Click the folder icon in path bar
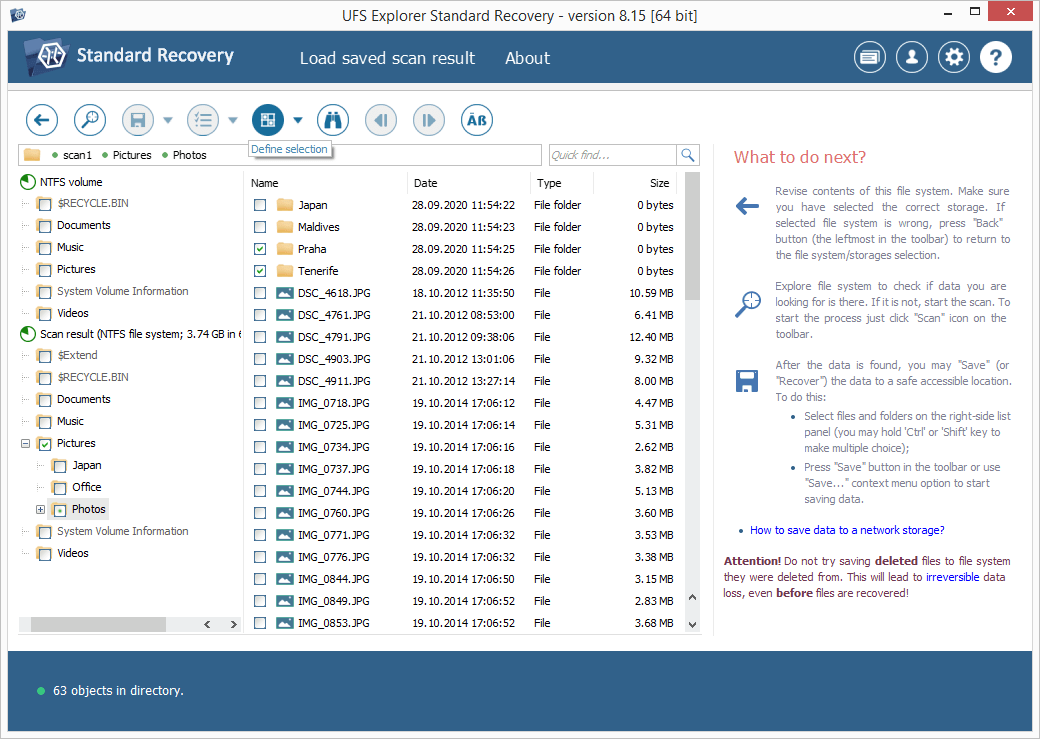The image size is (1040, 739). pos(32,155)
